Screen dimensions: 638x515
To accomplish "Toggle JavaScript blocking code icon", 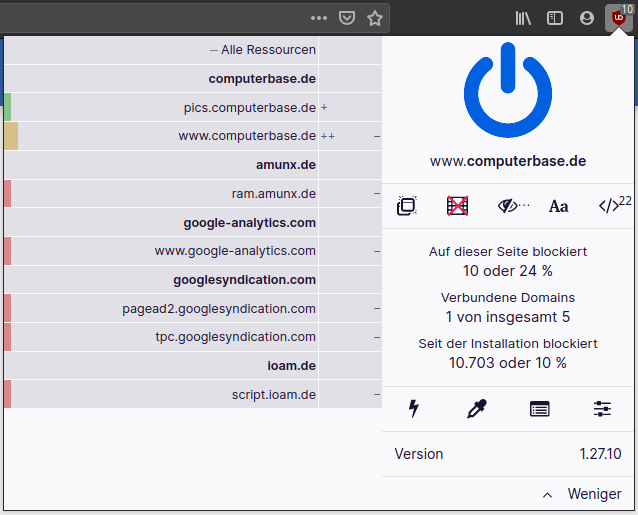I will (x=609, y=206).
